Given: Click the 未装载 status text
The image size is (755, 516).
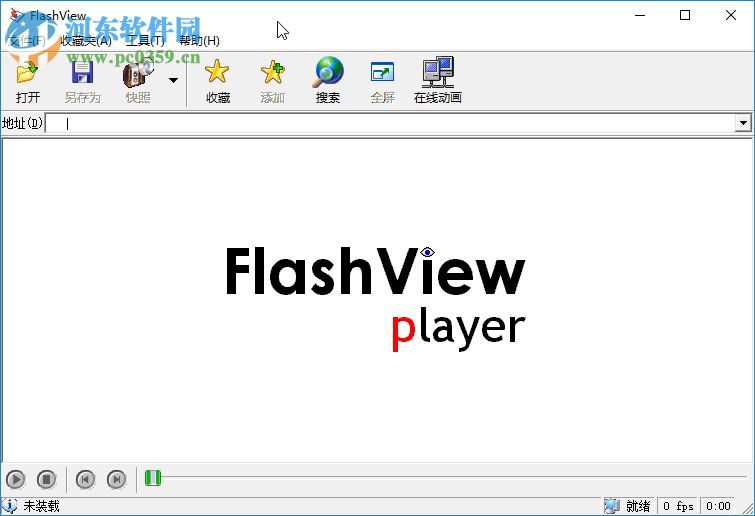Looking at the screenshot, I should [41, 506].
